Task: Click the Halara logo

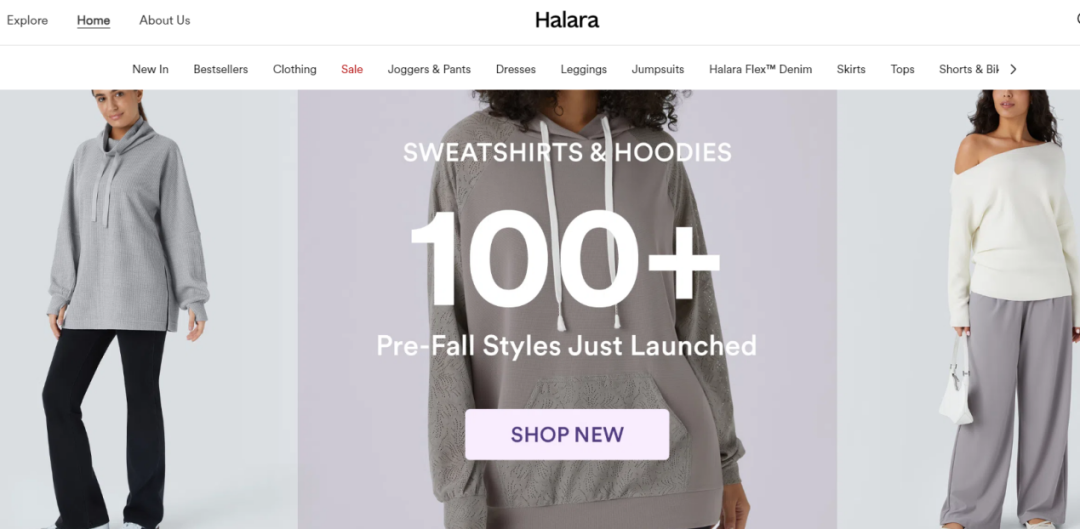Action: pyautogui.click(x=567, y=20)
